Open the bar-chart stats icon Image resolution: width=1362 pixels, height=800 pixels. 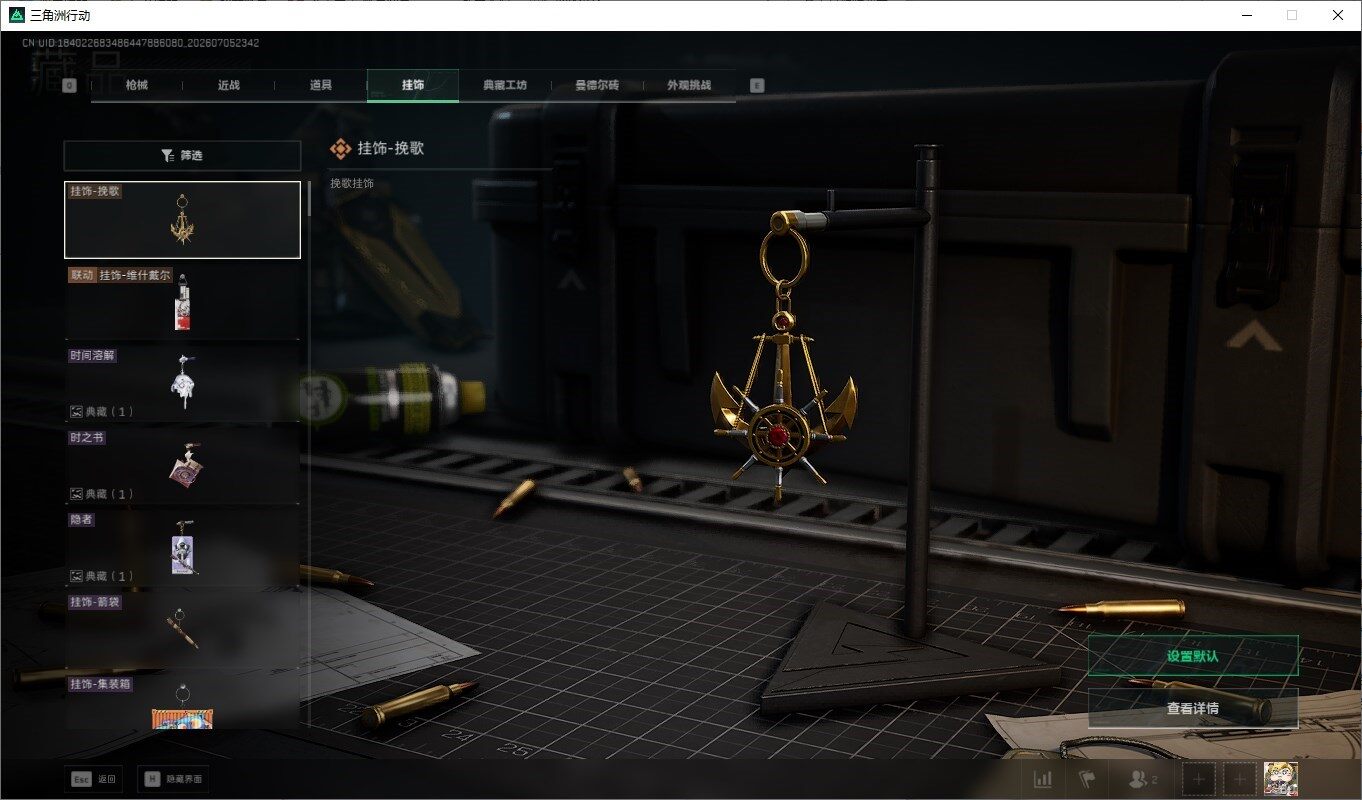click(1042, 779)
